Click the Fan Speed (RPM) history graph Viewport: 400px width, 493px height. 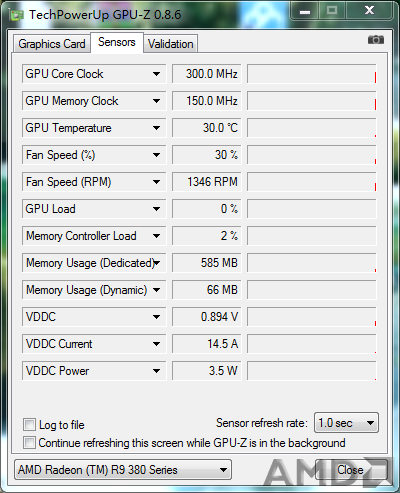click(x=312, y=182)
